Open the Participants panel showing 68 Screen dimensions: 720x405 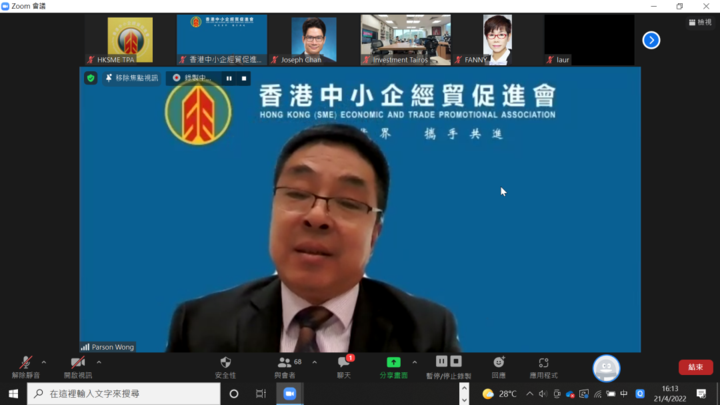pos(289,365)
